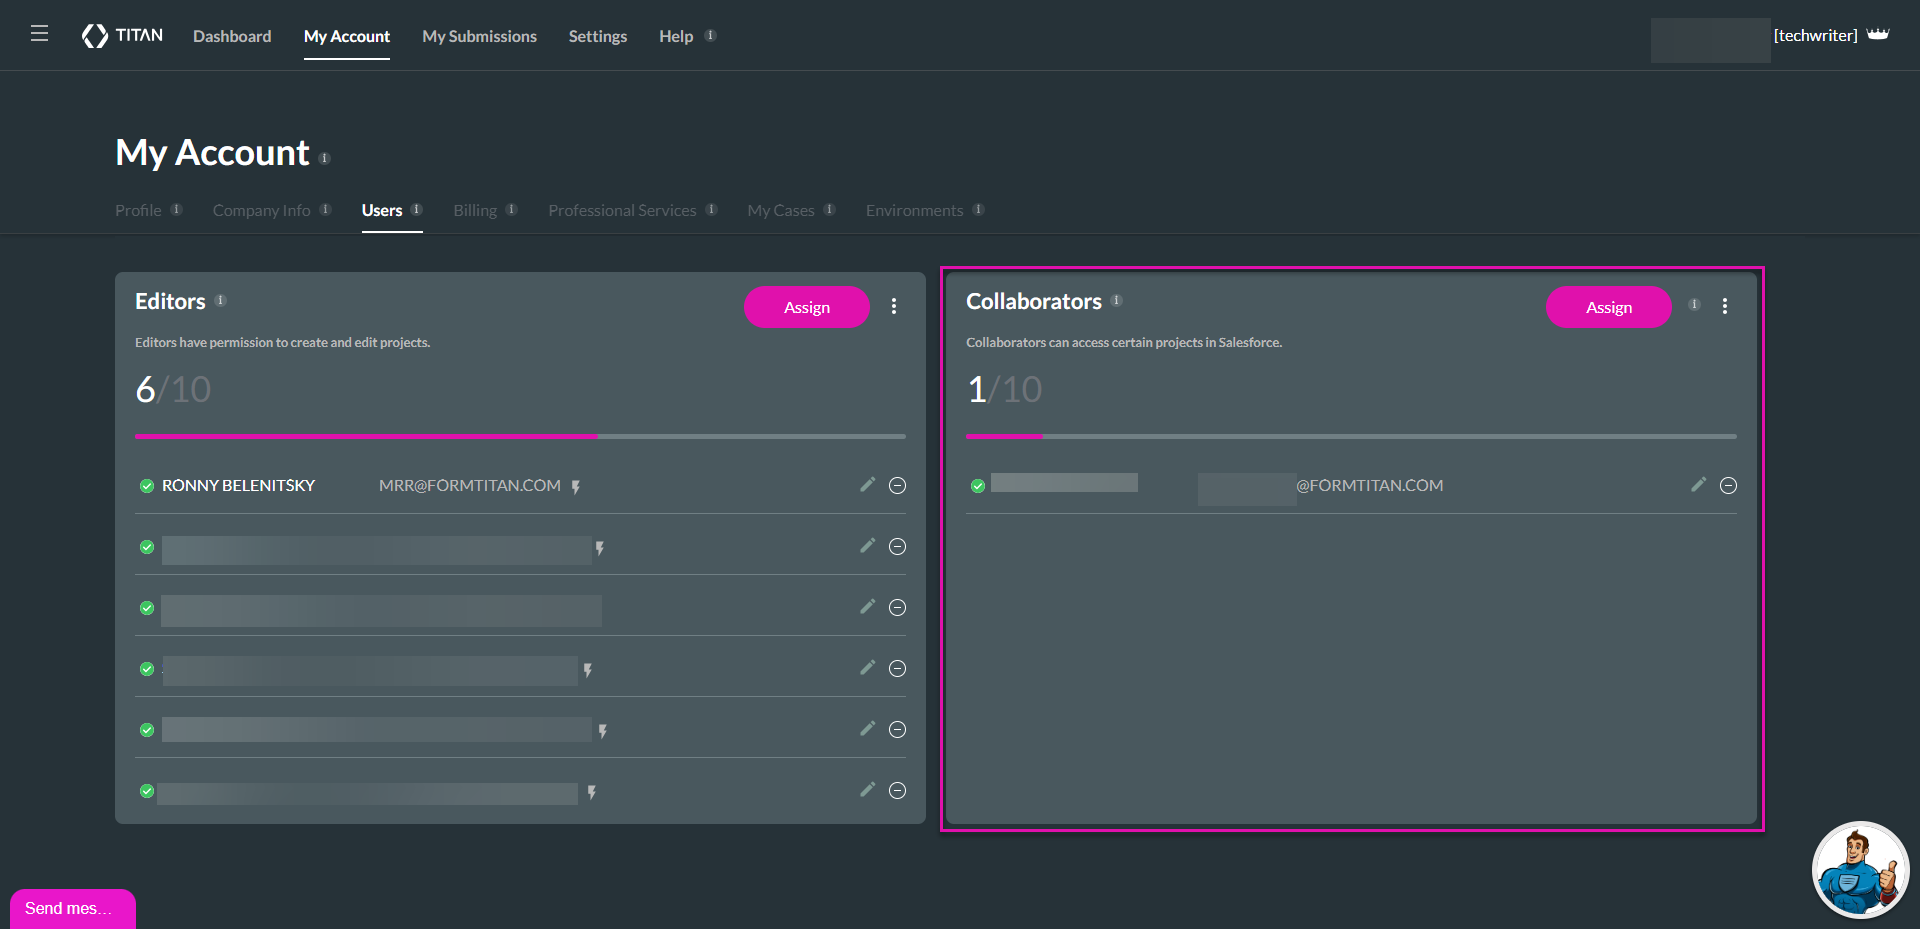Click remove icon in third editor row
This screenshot has height=929, width=1920.
tap(897, 607)
